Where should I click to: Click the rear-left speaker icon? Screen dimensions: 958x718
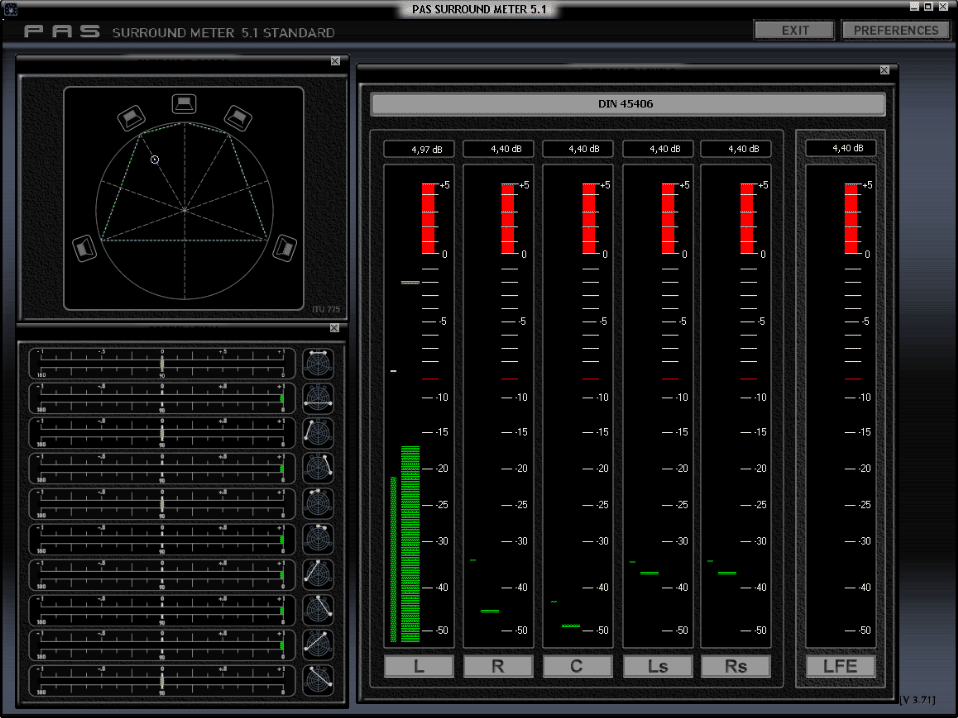pos(84,249)
